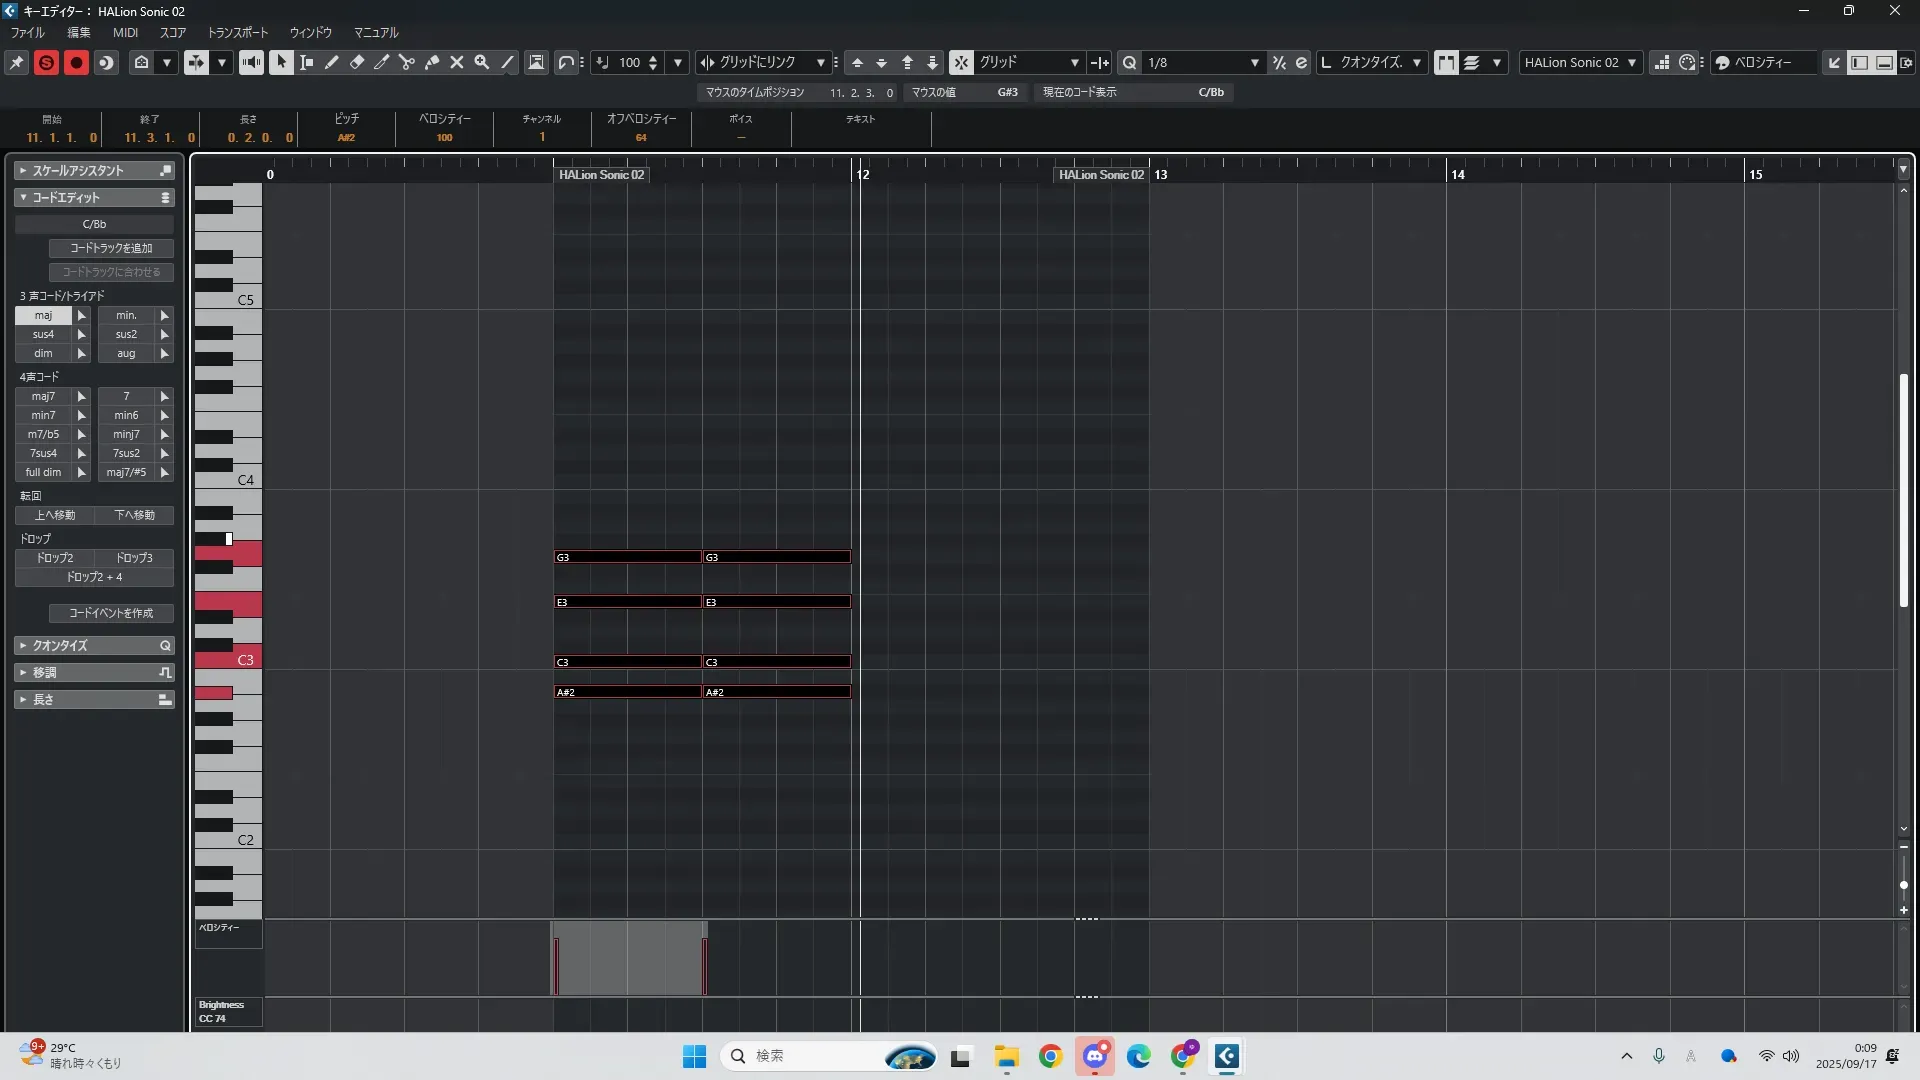Click the vertical zoom slider handle
1920x1080 pixels.
pyautogui.click(x=1903, y=885)
